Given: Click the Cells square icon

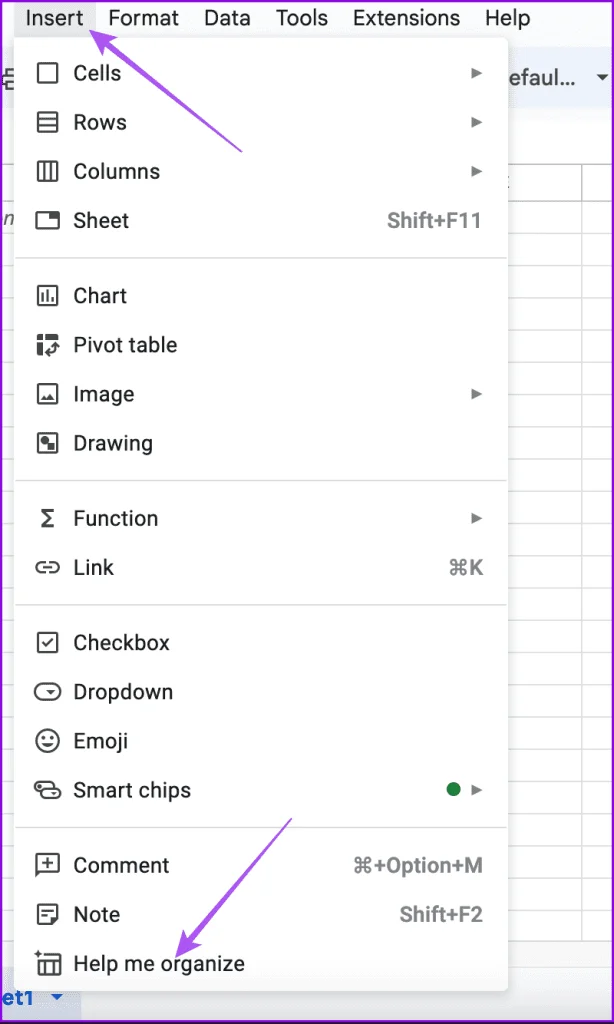Looking at the screenshot, I should [47, 73].
